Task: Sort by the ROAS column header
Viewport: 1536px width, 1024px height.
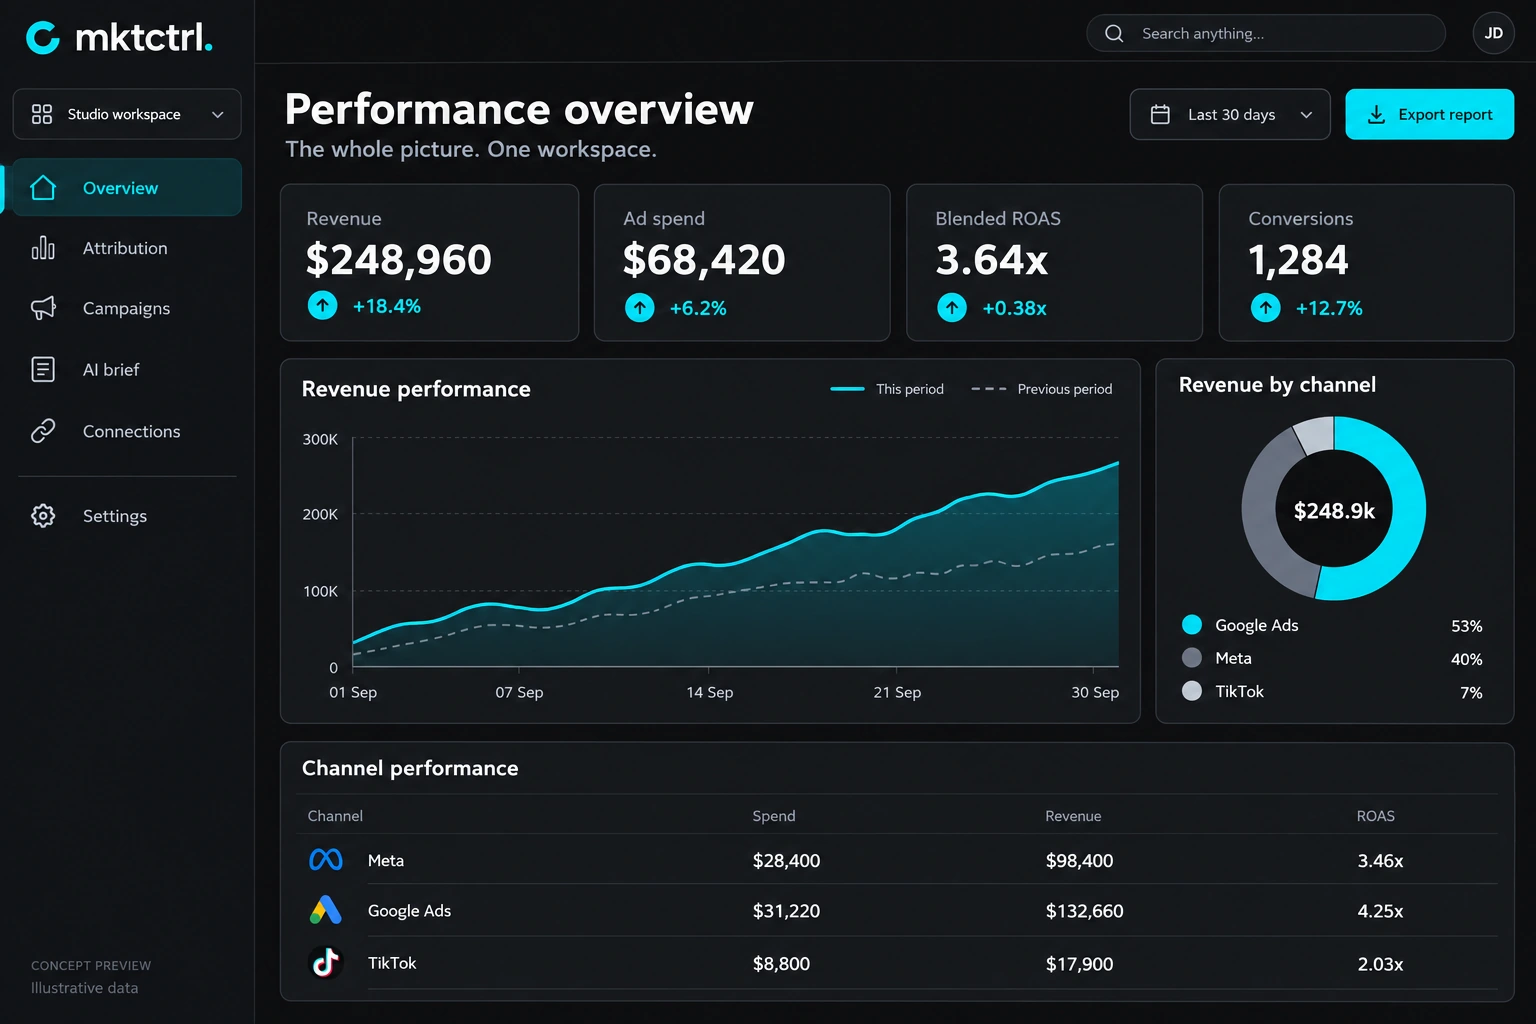Action: (1375, 816)
